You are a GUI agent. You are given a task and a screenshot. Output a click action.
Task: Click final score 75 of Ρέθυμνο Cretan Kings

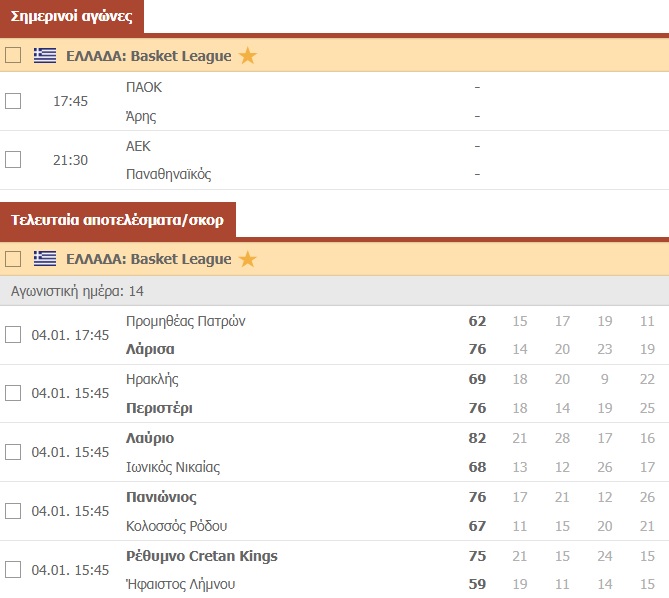[477, 556]
